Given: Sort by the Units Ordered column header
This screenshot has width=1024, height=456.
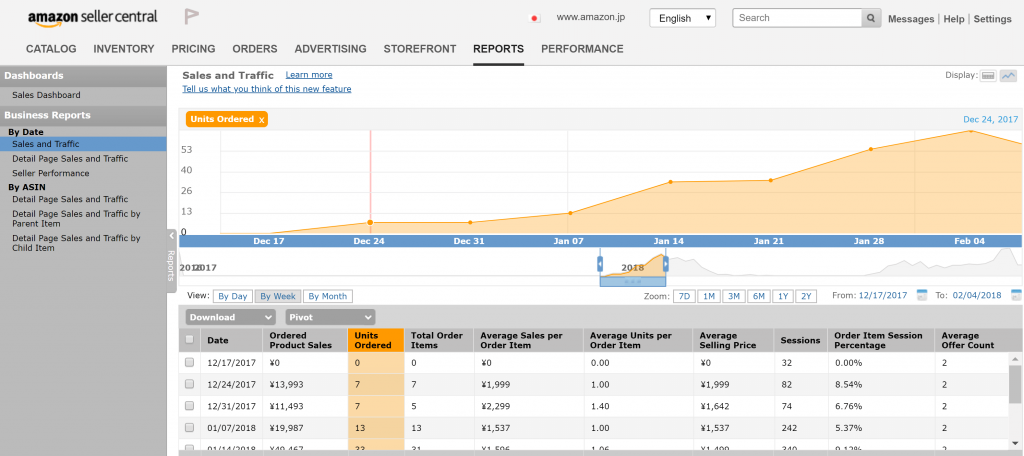Looking at the screenshot, I should coord(376,340).
